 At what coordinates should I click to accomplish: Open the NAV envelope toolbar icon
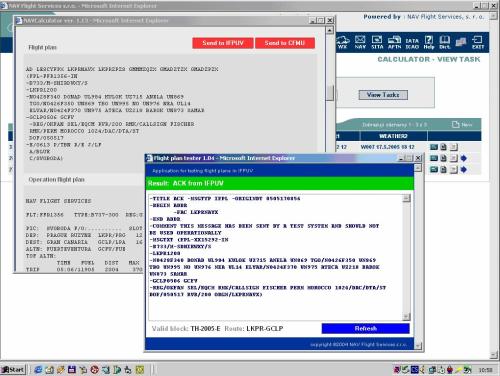[360, 43]
